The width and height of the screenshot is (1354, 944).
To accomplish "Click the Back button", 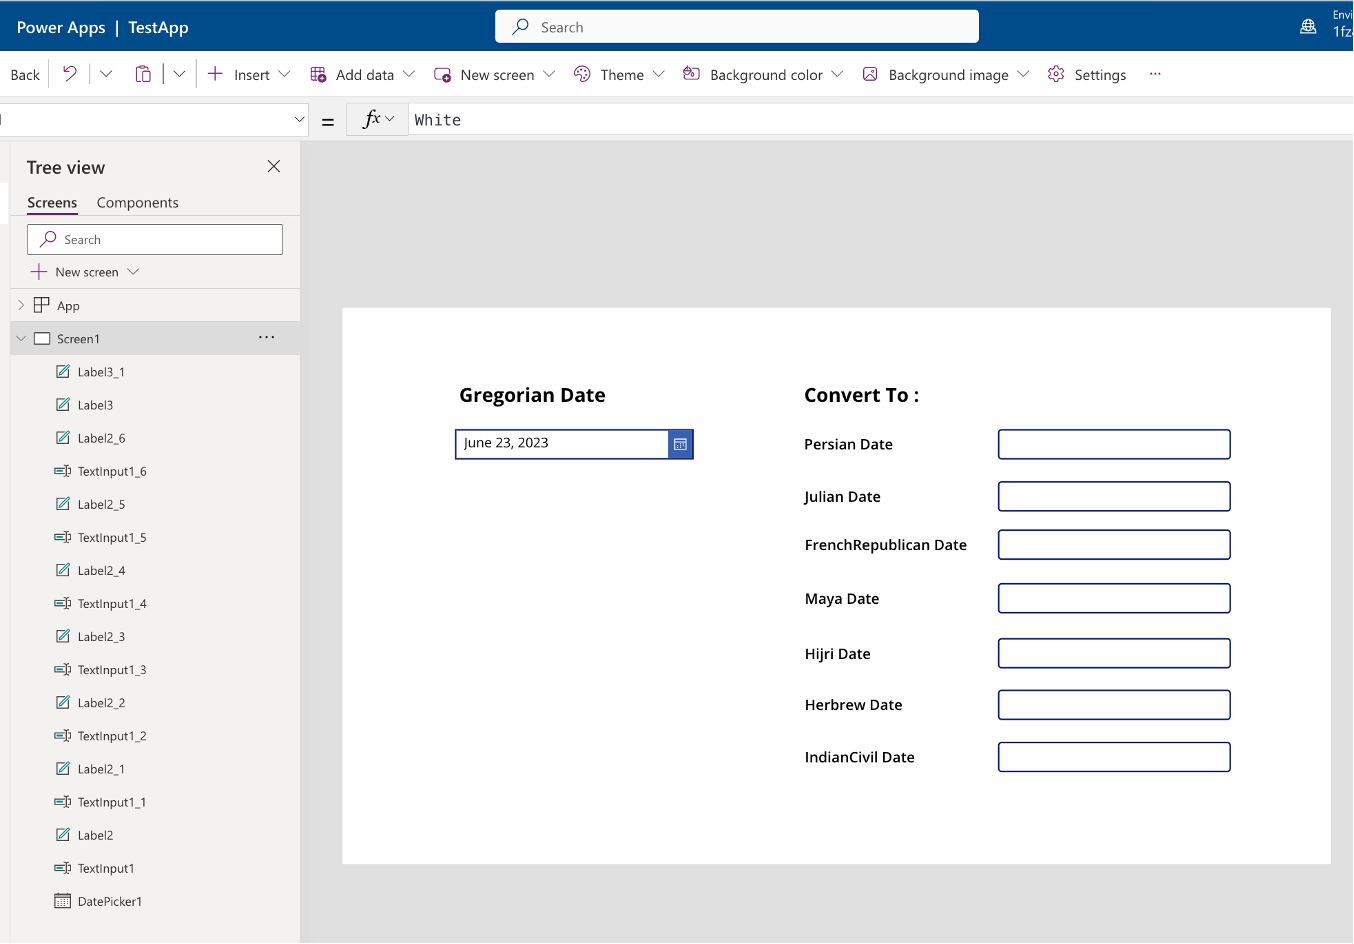I will pyautogui.click(x=24, y=74).
